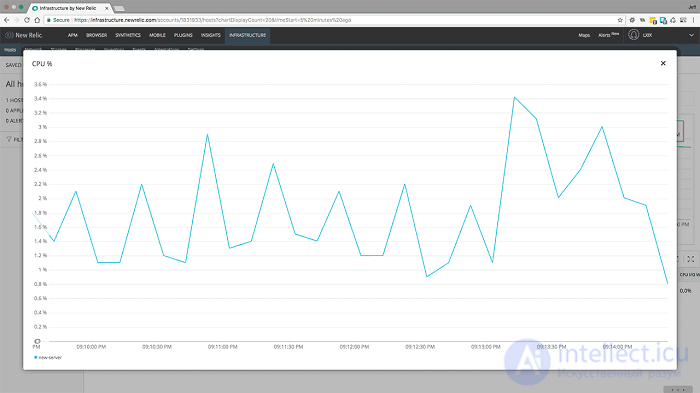Screen dimensions: 700x393
Task: Open the APM menu item
Action: [x=73, y=35]
